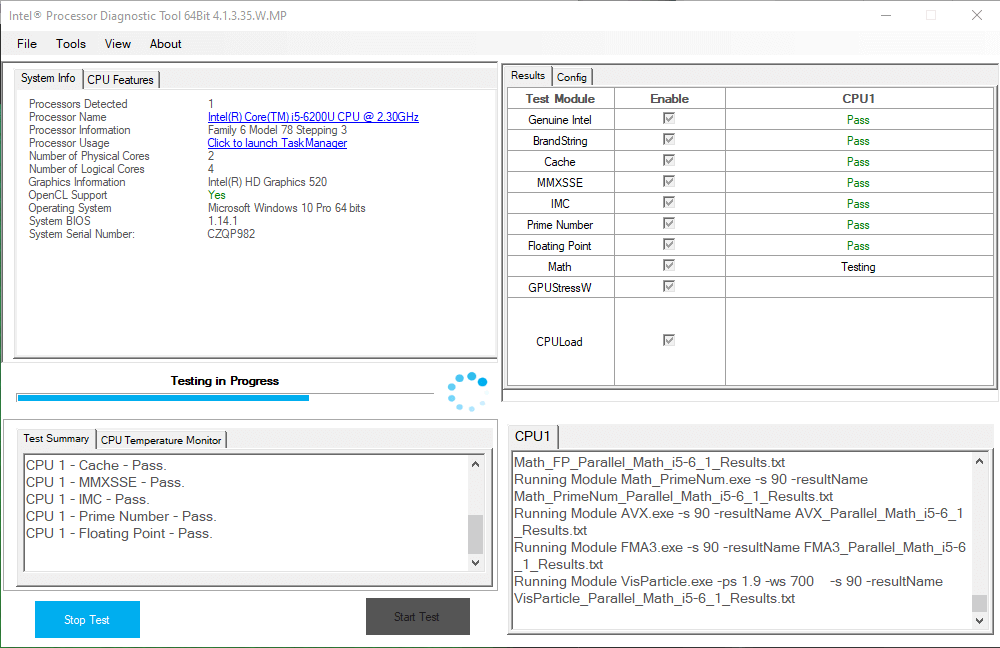This screenshot has width=1000, height=648.
Task: Open the Tools menu
Action: 71,44
